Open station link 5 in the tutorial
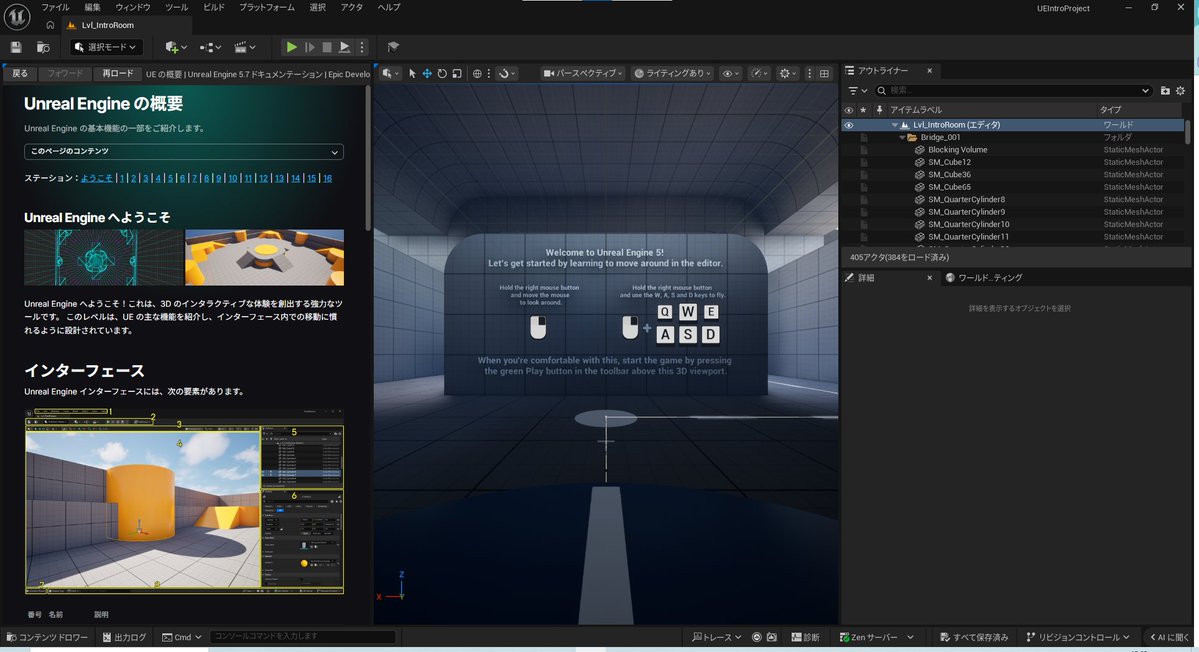This screenshot has width=1199, height=652. [169, 177]
